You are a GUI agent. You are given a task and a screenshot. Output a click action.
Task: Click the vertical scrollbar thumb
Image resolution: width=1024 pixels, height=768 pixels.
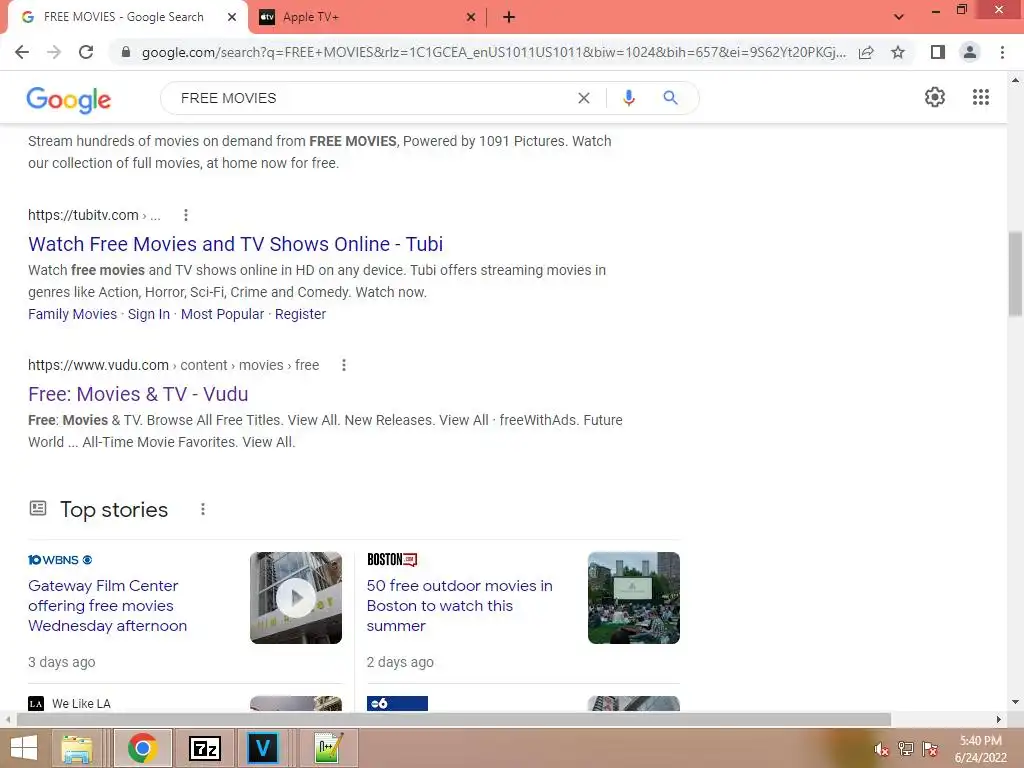tap(1015, 274)
